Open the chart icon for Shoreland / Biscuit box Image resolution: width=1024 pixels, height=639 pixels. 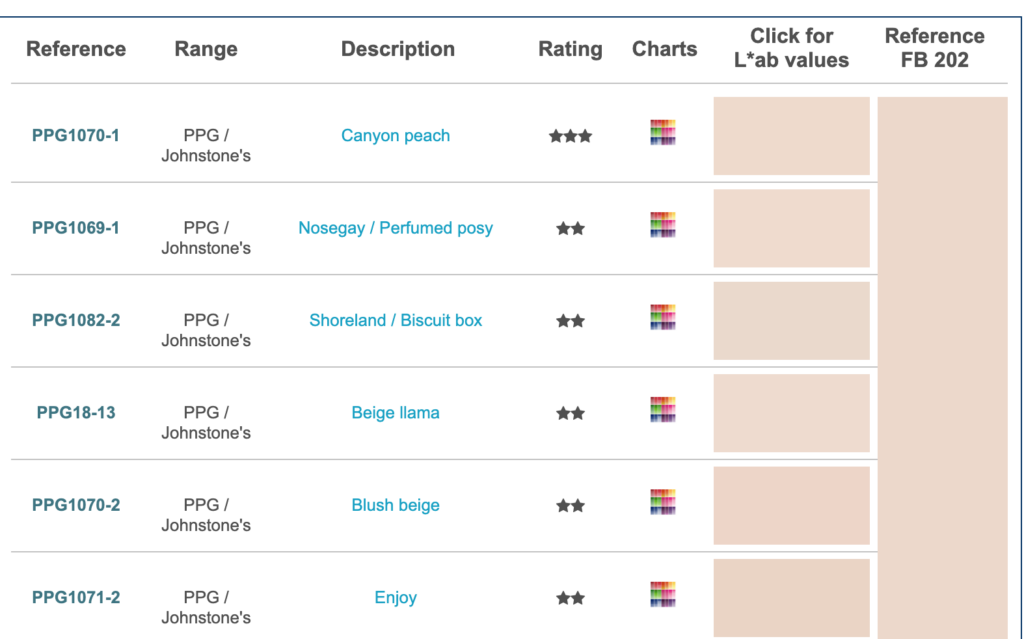pyautogui.click(x=663, y=318)
